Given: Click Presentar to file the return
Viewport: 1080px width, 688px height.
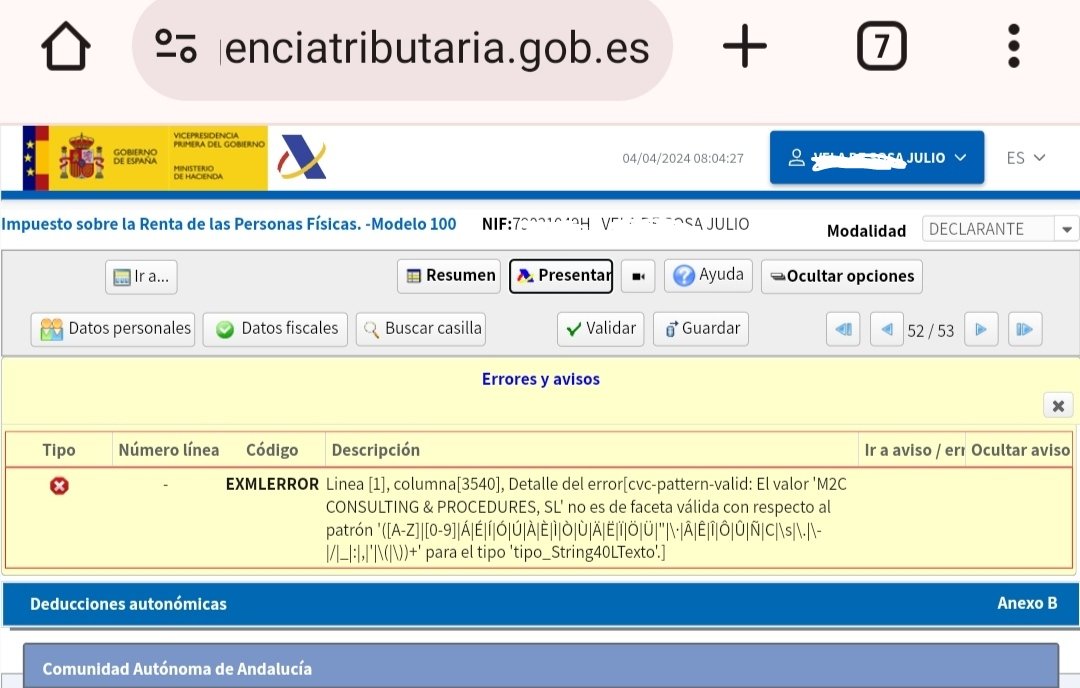Looking at the screenshot, I should tap(561, 275).
